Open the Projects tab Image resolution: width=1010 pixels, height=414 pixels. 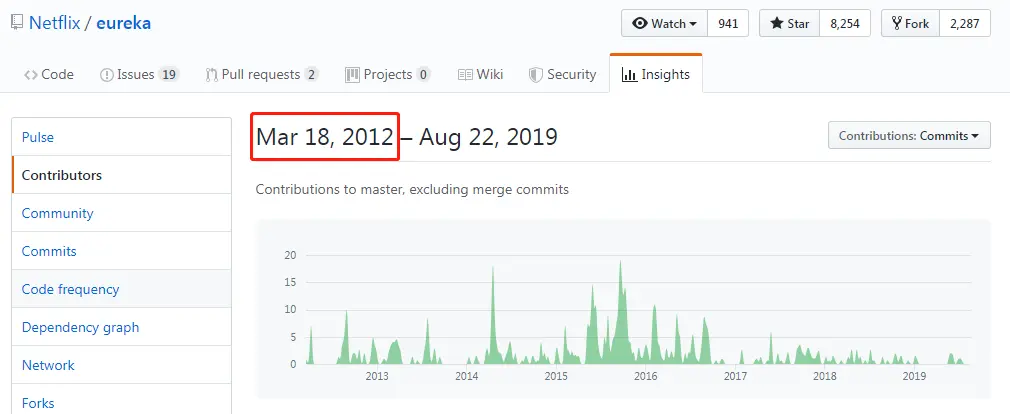click(388, 74)
